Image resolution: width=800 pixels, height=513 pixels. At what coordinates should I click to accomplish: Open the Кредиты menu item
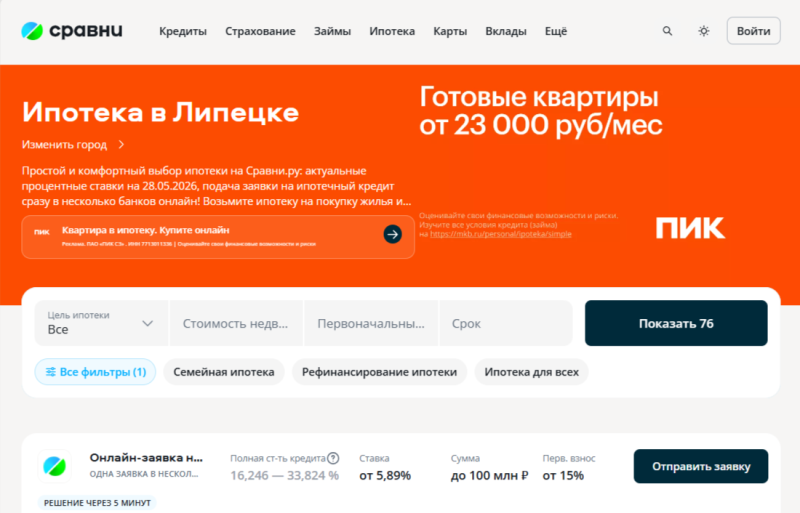[x=183, y=31]
